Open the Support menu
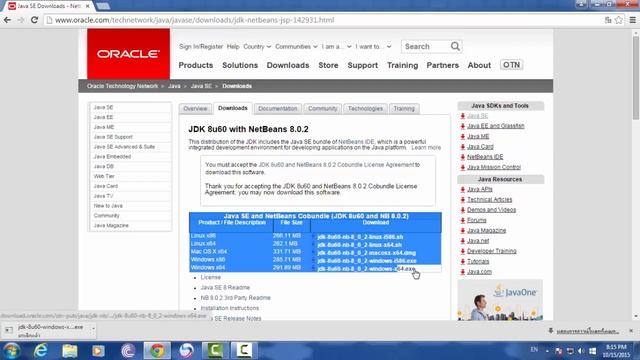The width and height of the screenshot is (640, 360). [362, 65]
